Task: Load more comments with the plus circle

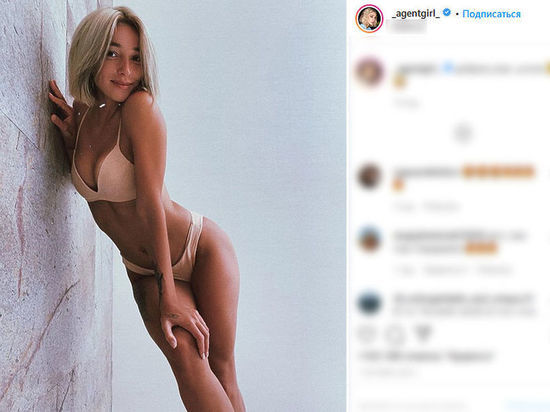Action: (x=463, y=133)
